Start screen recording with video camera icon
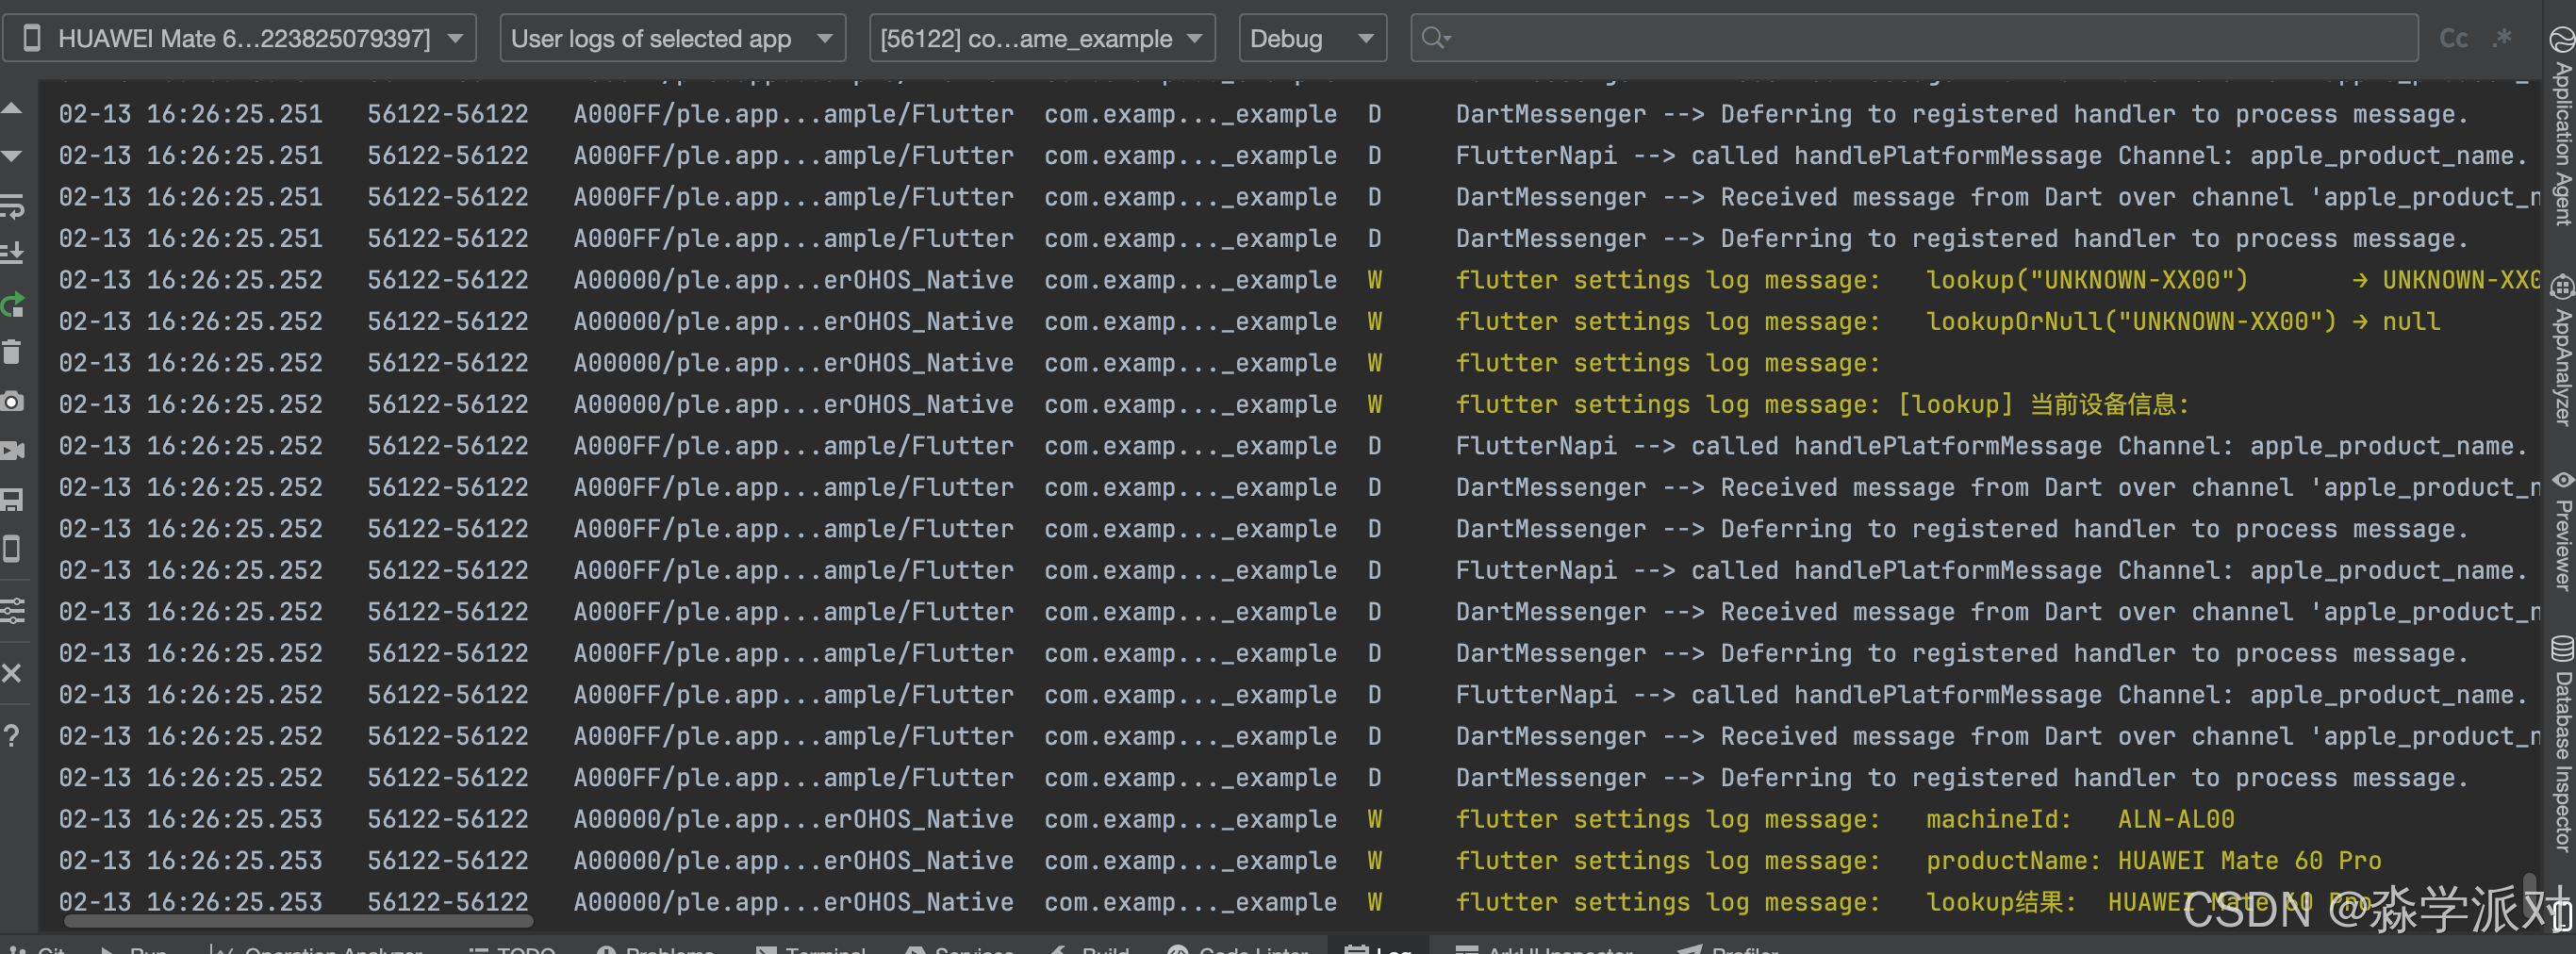 click(x=12, y=451)
